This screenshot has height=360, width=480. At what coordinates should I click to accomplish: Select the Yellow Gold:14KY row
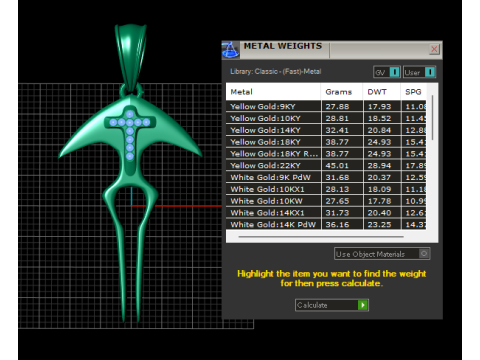(326, 130)
